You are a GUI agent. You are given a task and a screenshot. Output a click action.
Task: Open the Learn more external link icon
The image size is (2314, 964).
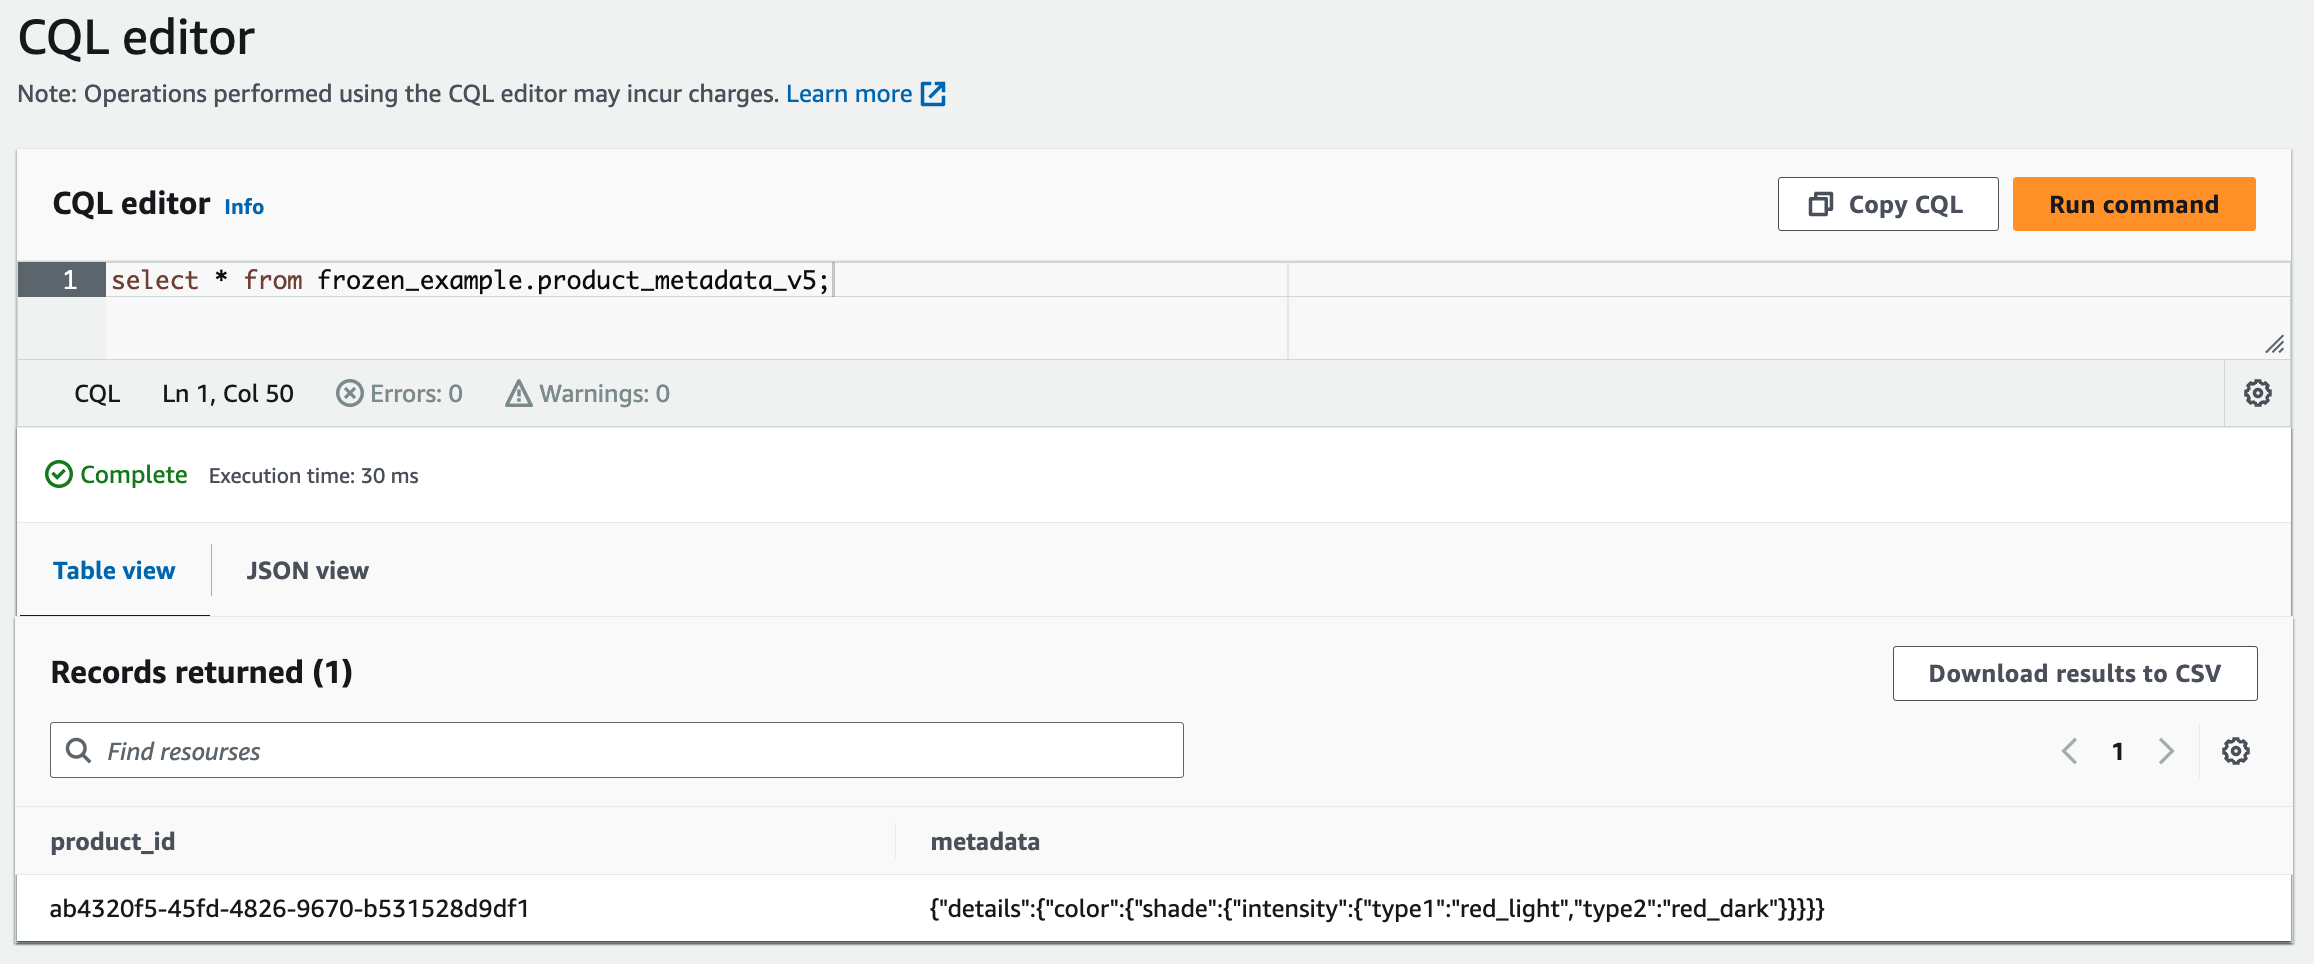pyautogui.click(x=933, y=94)
